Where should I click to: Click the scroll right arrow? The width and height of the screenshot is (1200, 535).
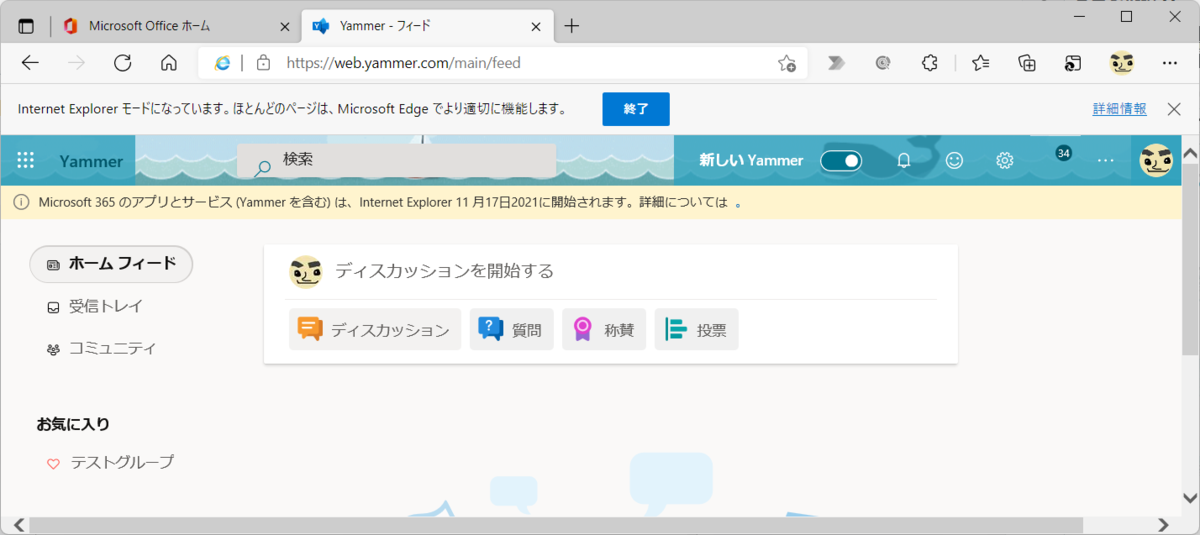(x=1163, y=525)
